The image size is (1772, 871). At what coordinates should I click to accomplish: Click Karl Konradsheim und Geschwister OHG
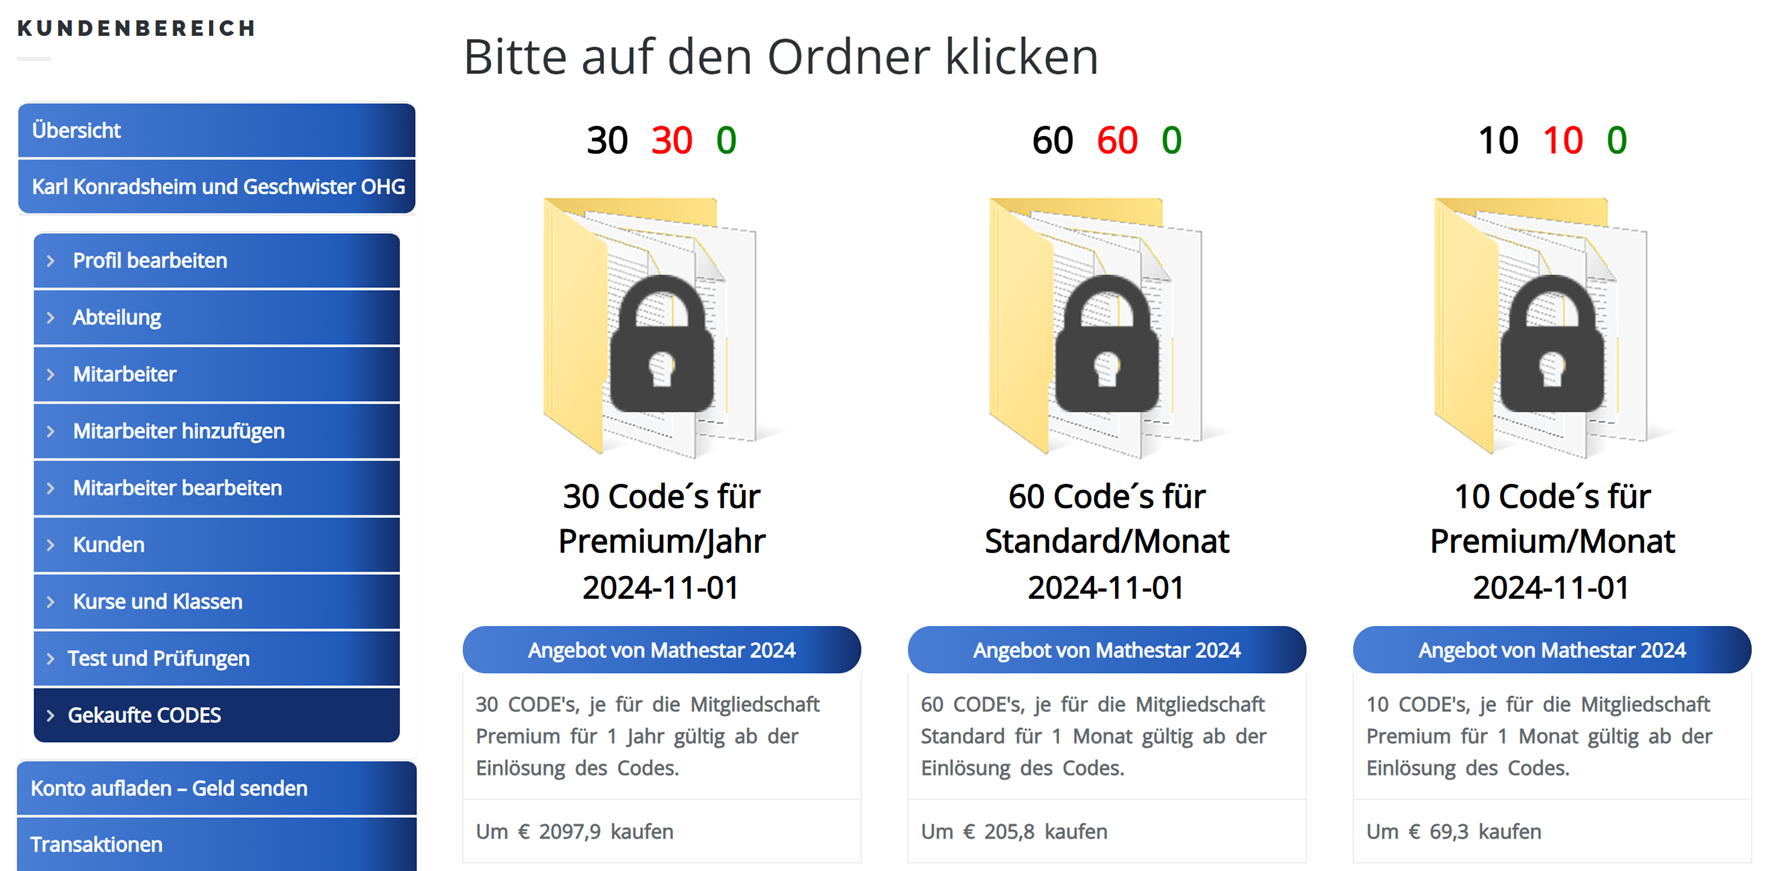(x=218, y=187)
